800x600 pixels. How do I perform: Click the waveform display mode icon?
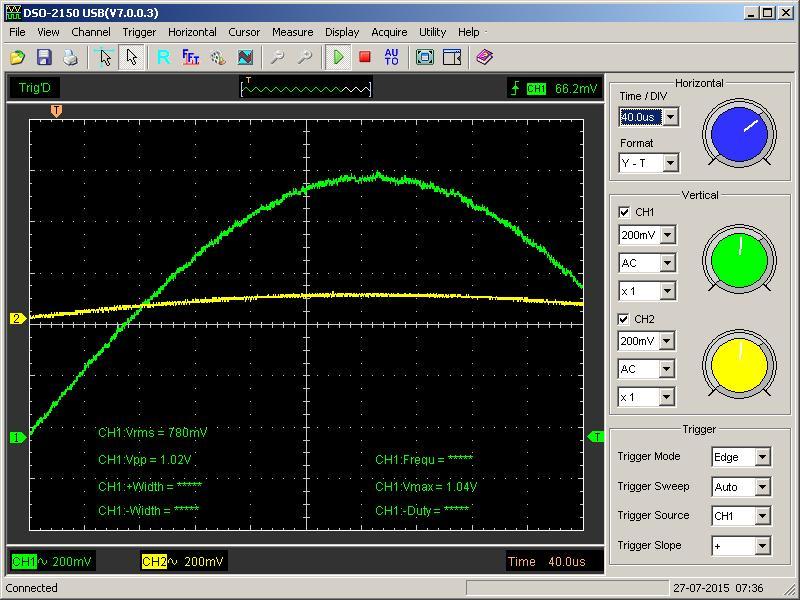[x=245, y=57]
